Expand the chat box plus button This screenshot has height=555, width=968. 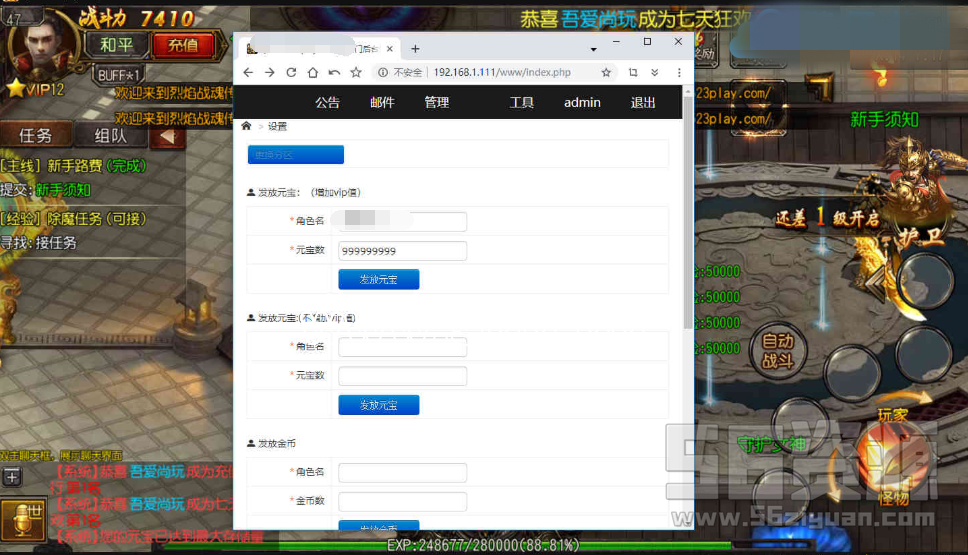click(x=12, y=478)
